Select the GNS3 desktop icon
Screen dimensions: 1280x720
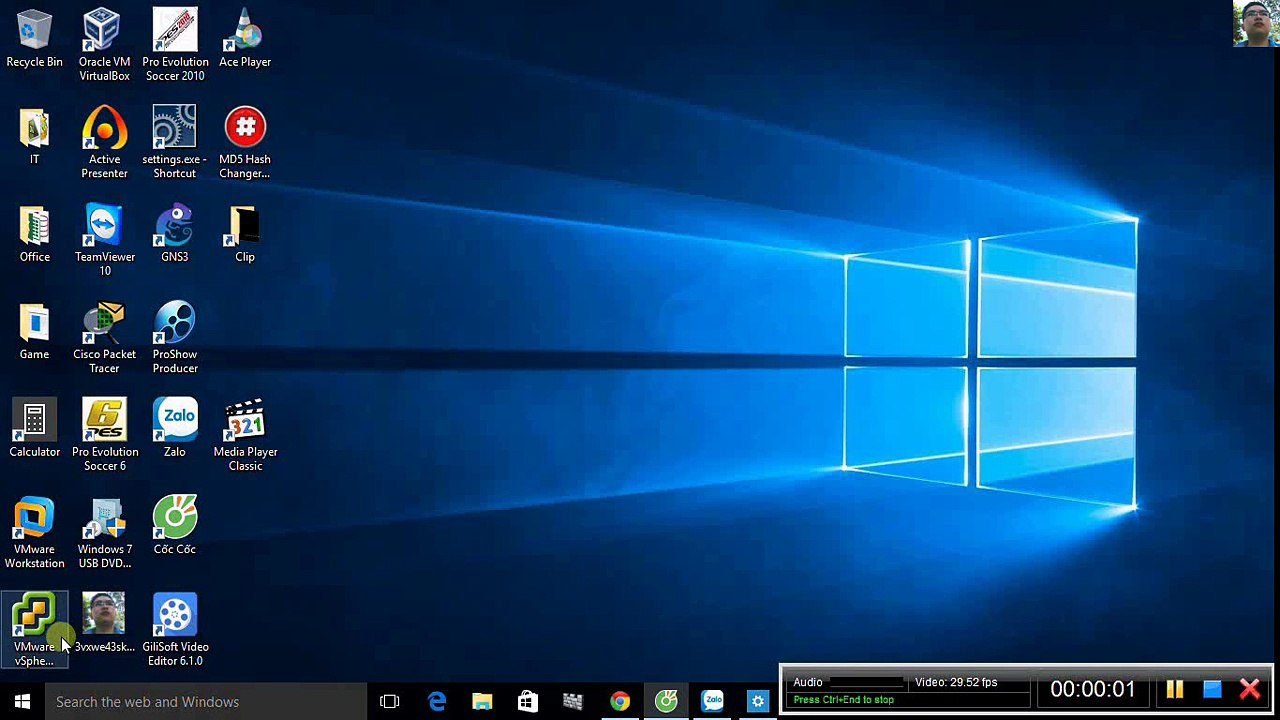pyautogui.click(x=175, y=235)
